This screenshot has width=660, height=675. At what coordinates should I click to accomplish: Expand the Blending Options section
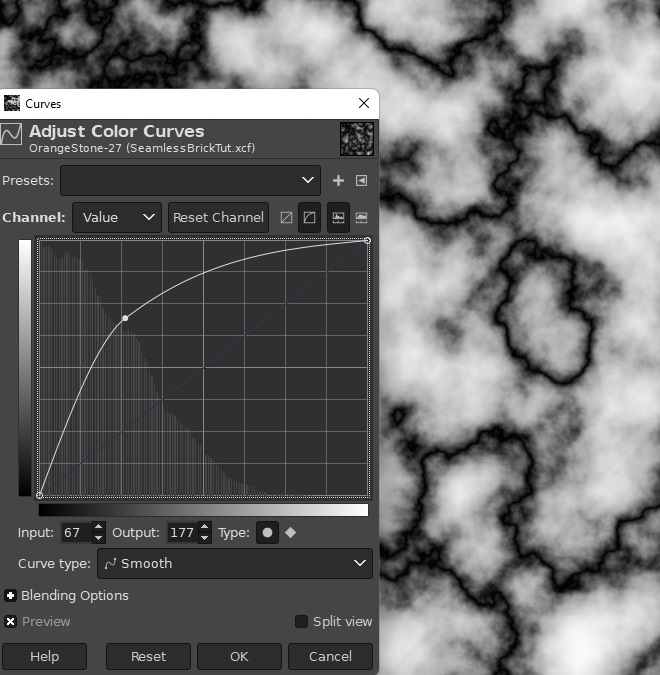[x=11, y=595]
